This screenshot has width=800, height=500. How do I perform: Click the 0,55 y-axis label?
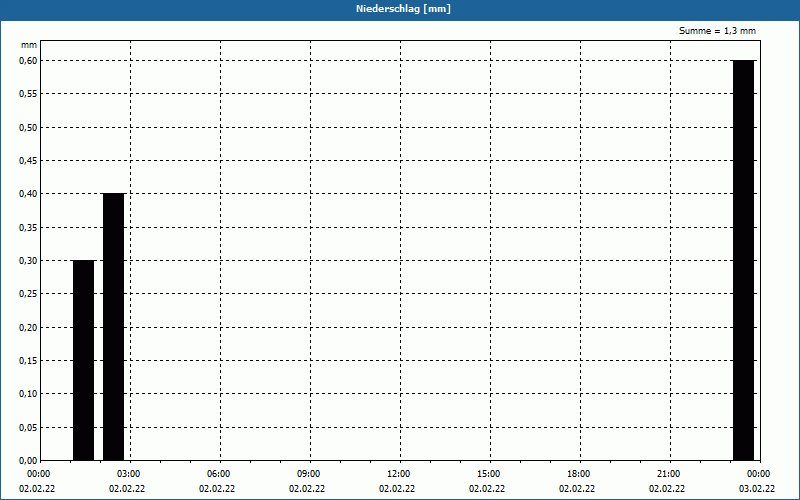[28, 94]
